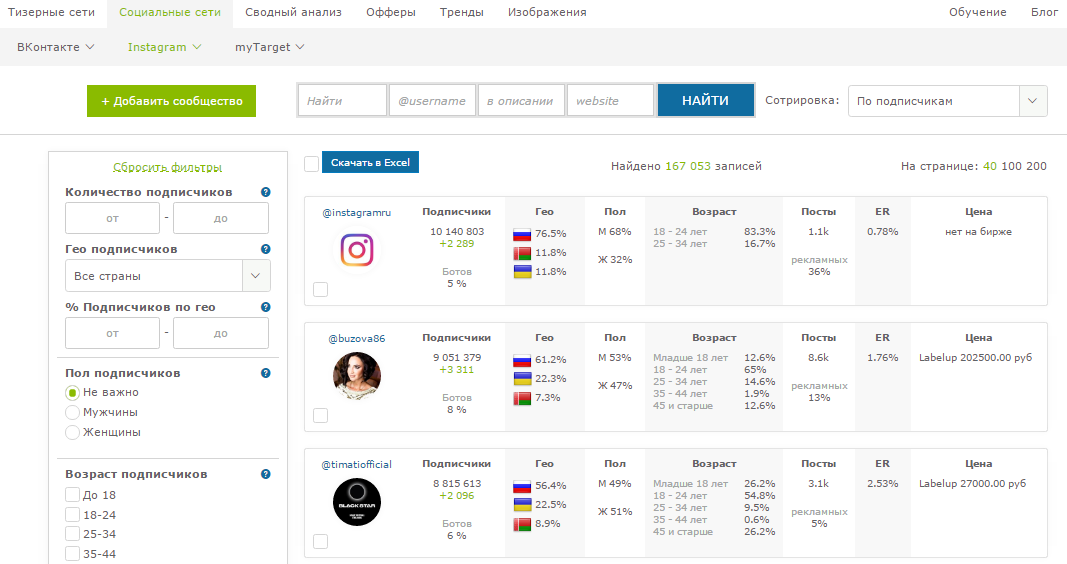This screenshot has height=564, width=1067.
Task: Select the Женщины radio option
Action: (x=72, y=433)
